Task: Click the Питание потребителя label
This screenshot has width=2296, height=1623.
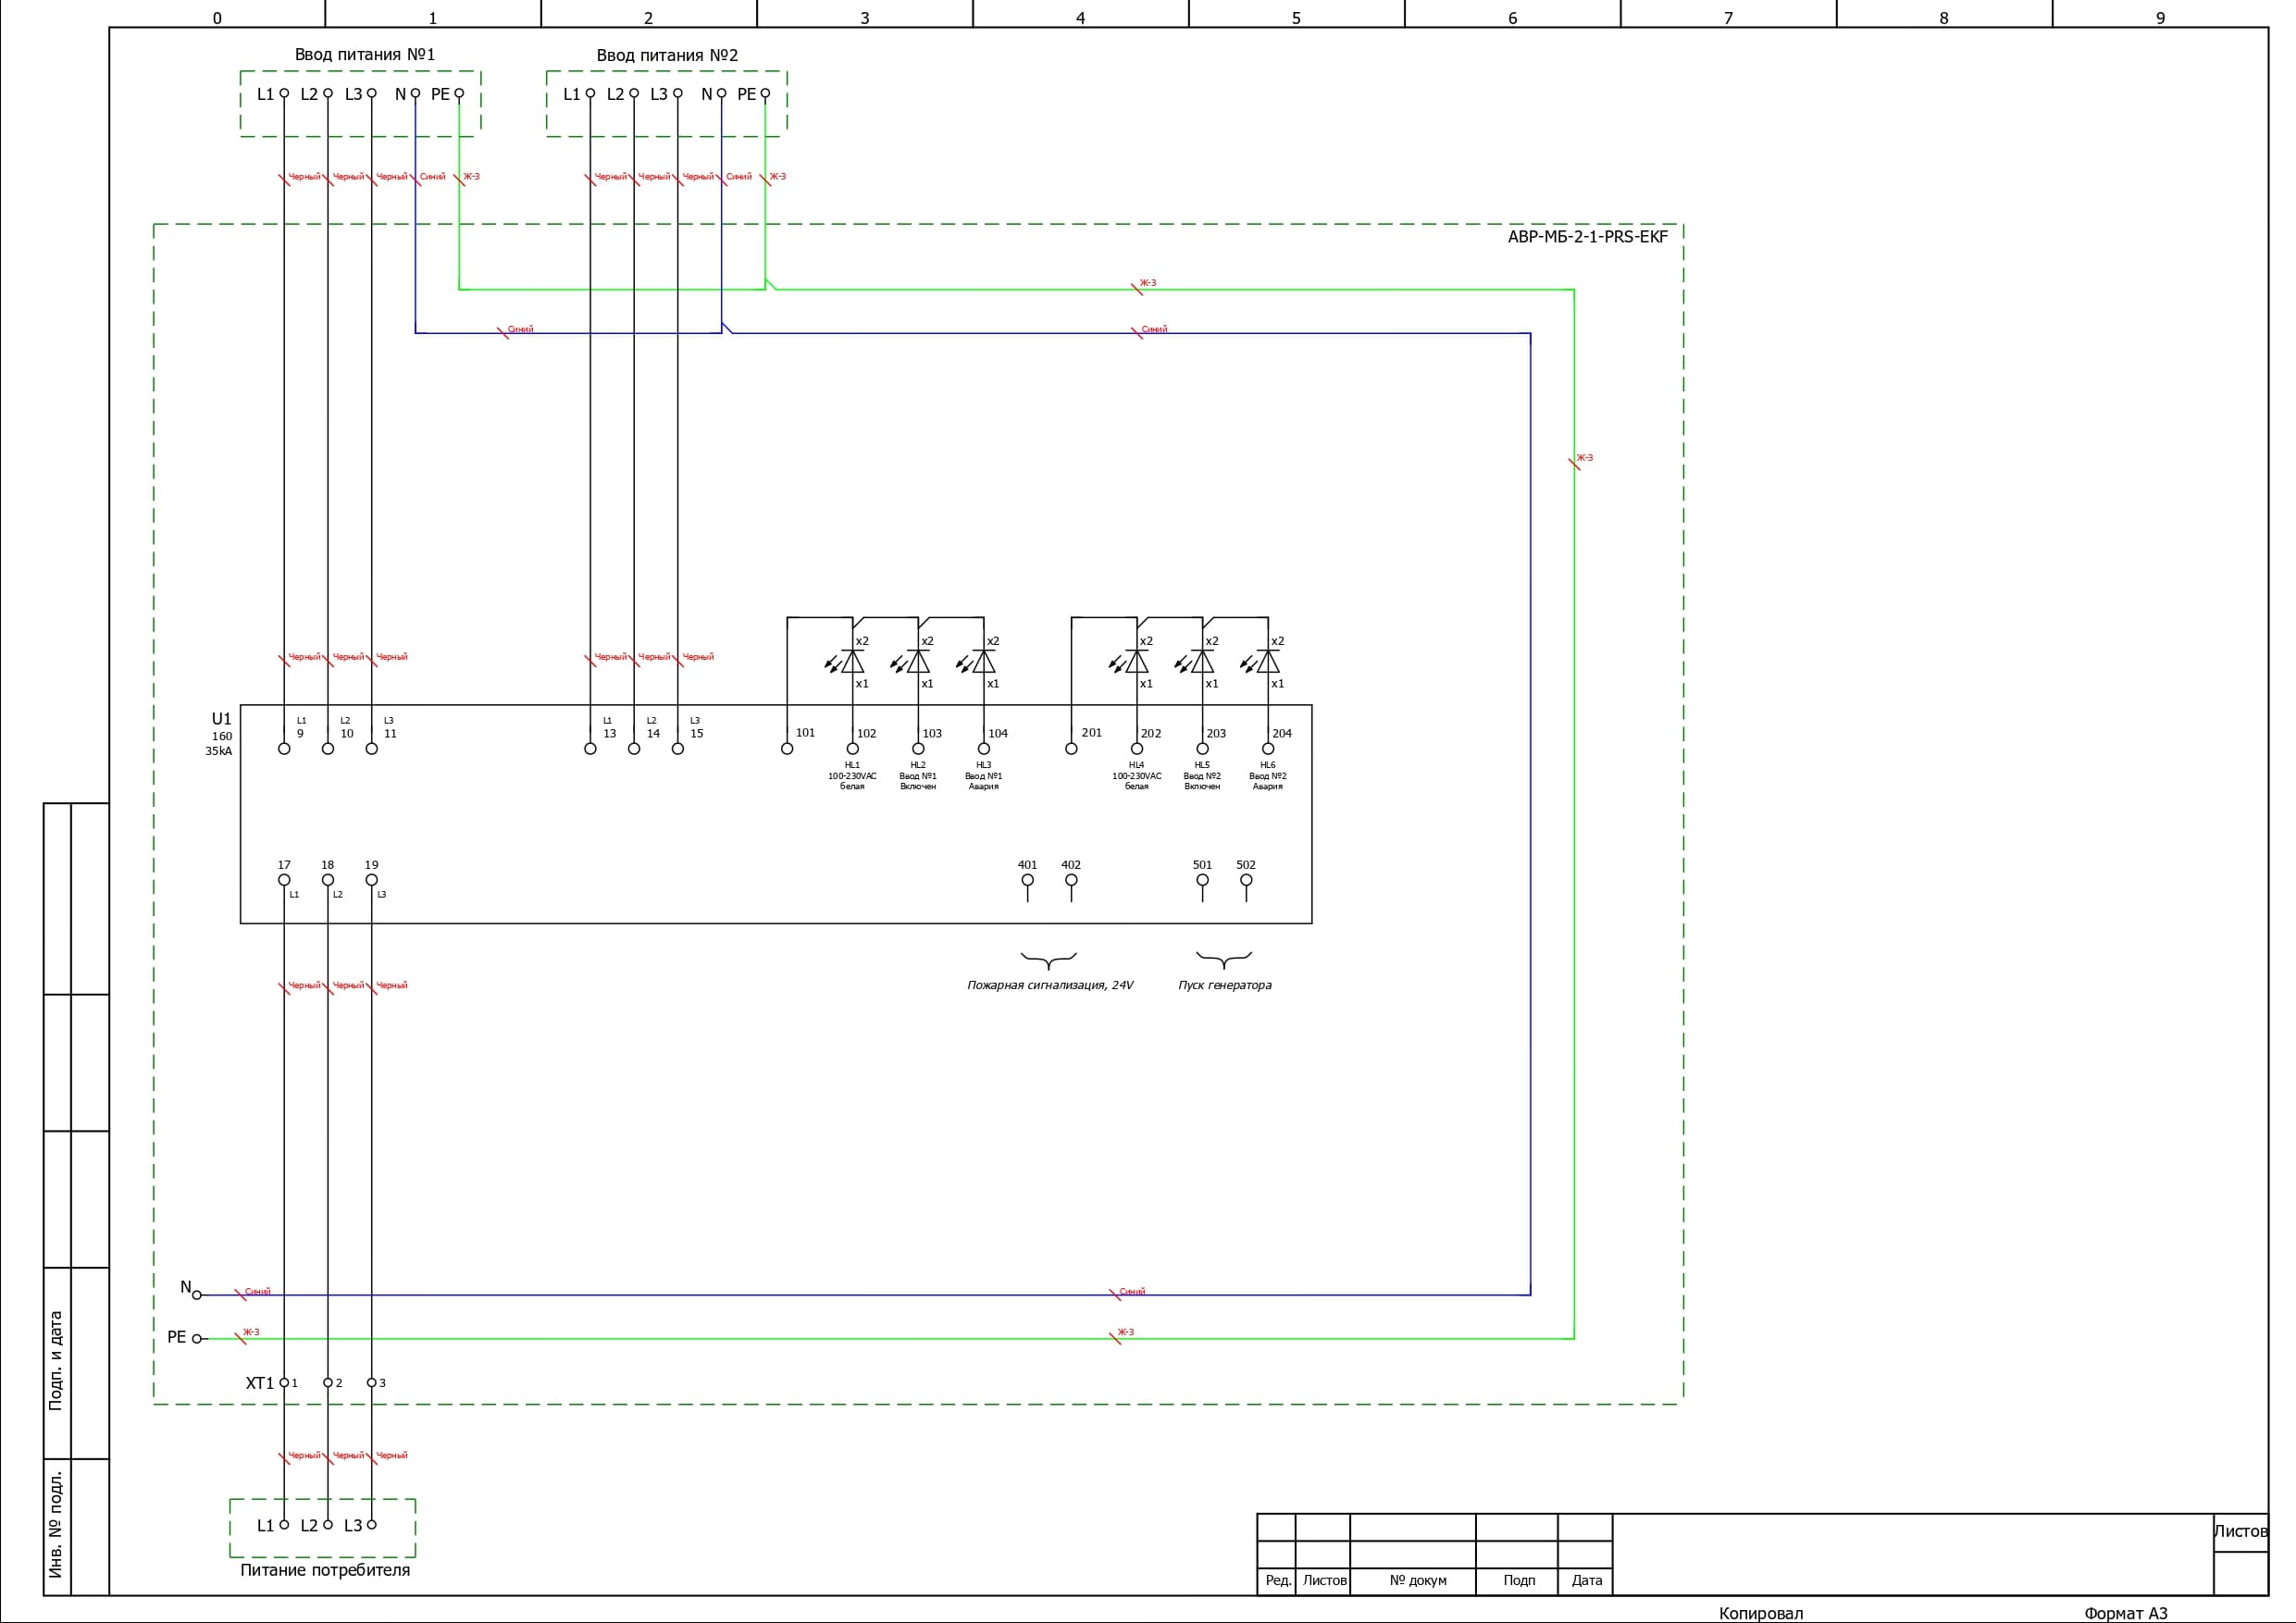Action: (x=325, y=1570)
